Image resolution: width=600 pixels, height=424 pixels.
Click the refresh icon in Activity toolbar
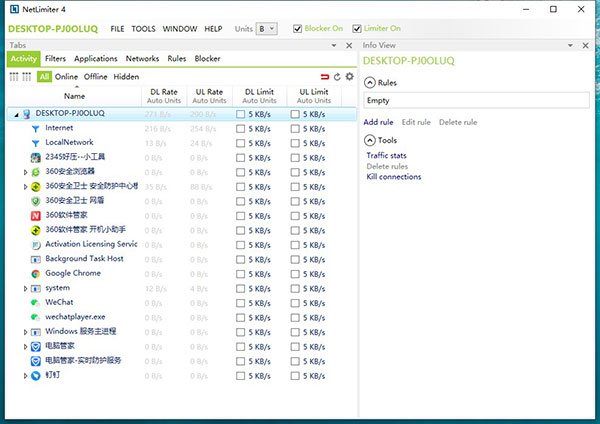coord(337,77)
